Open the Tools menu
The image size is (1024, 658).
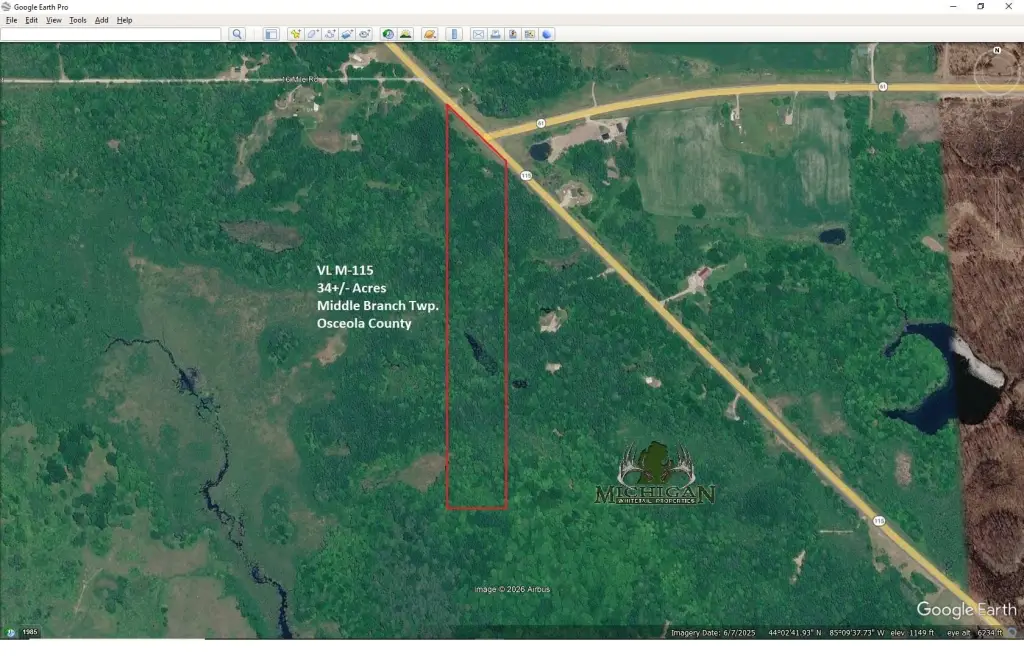(x=77, y=20)
